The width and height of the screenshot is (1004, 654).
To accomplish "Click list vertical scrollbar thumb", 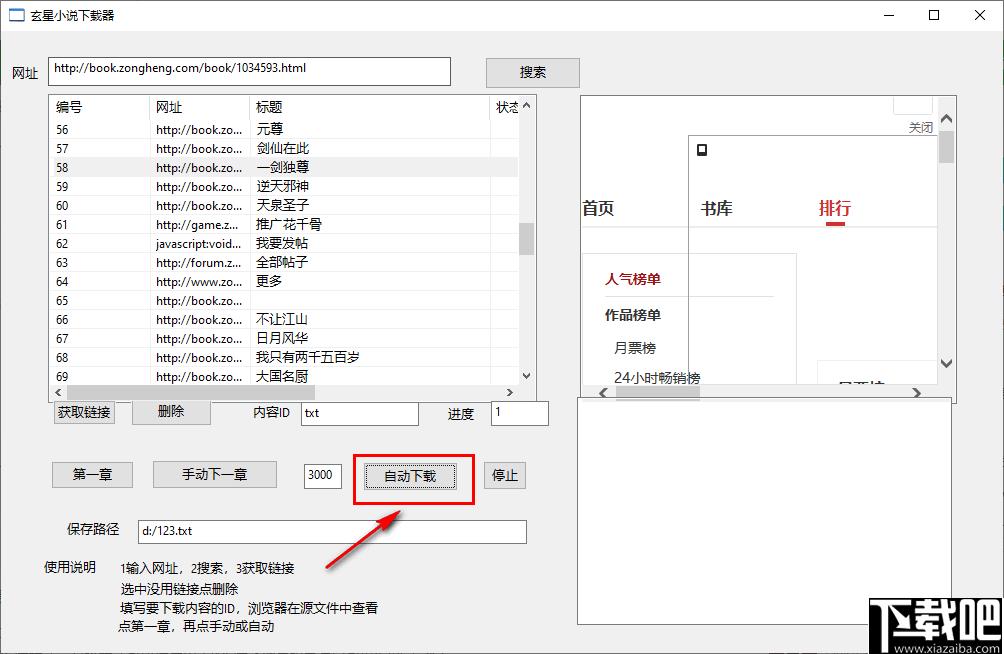I will [526, 238].
